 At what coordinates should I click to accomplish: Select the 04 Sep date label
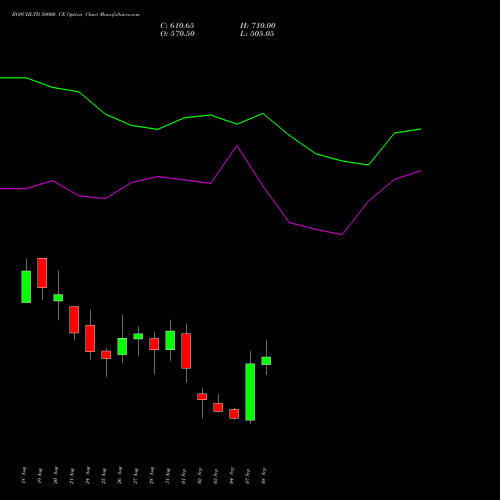[x=232, y=476]
